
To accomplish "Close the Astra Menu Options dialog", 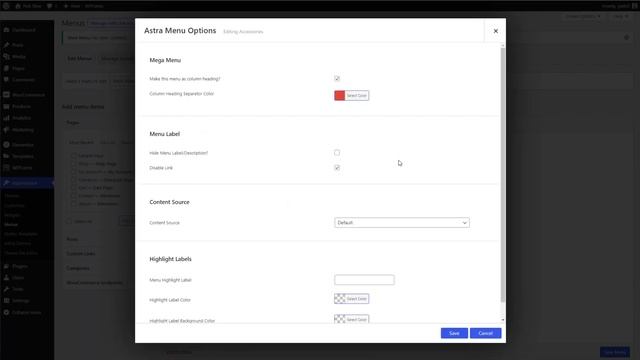I will (x=496, y=31).
